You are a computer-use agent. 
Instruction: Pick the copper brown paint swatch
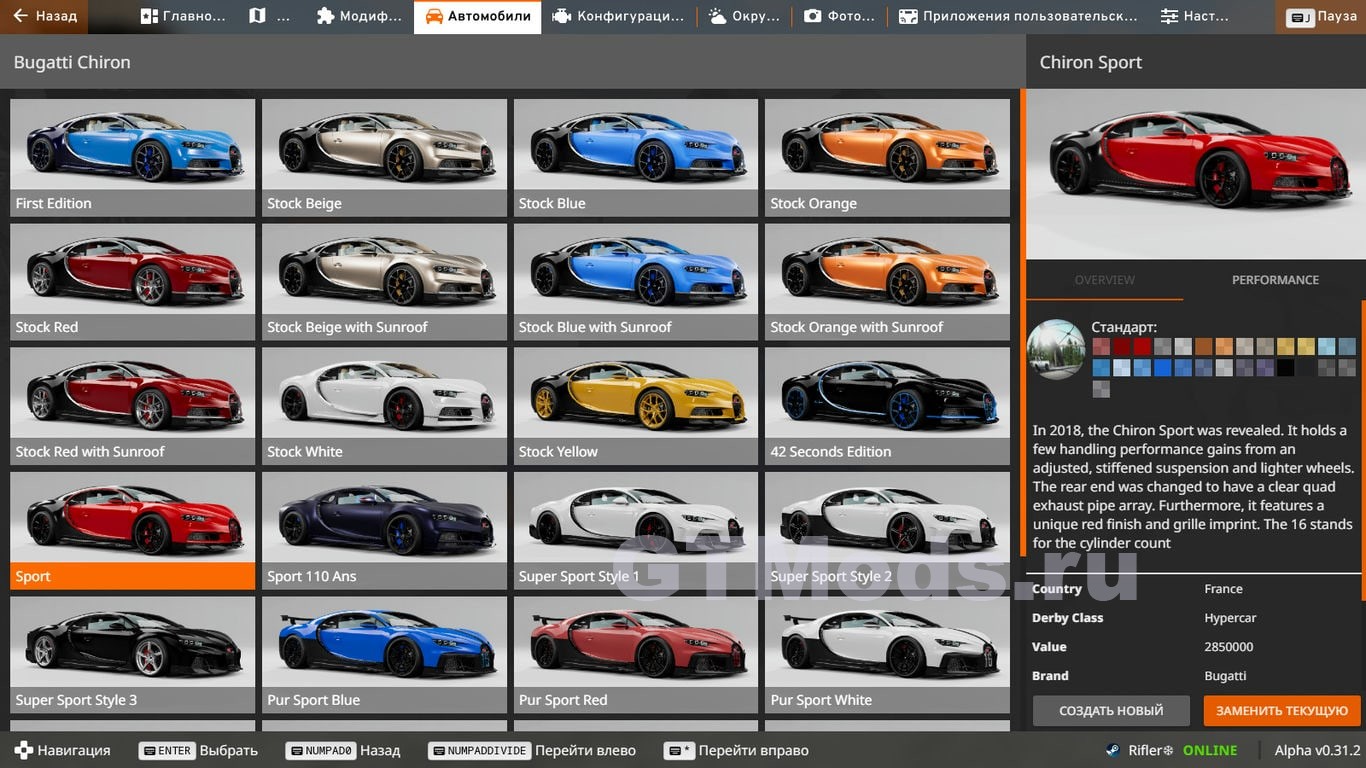click(x=1203, y=346)
